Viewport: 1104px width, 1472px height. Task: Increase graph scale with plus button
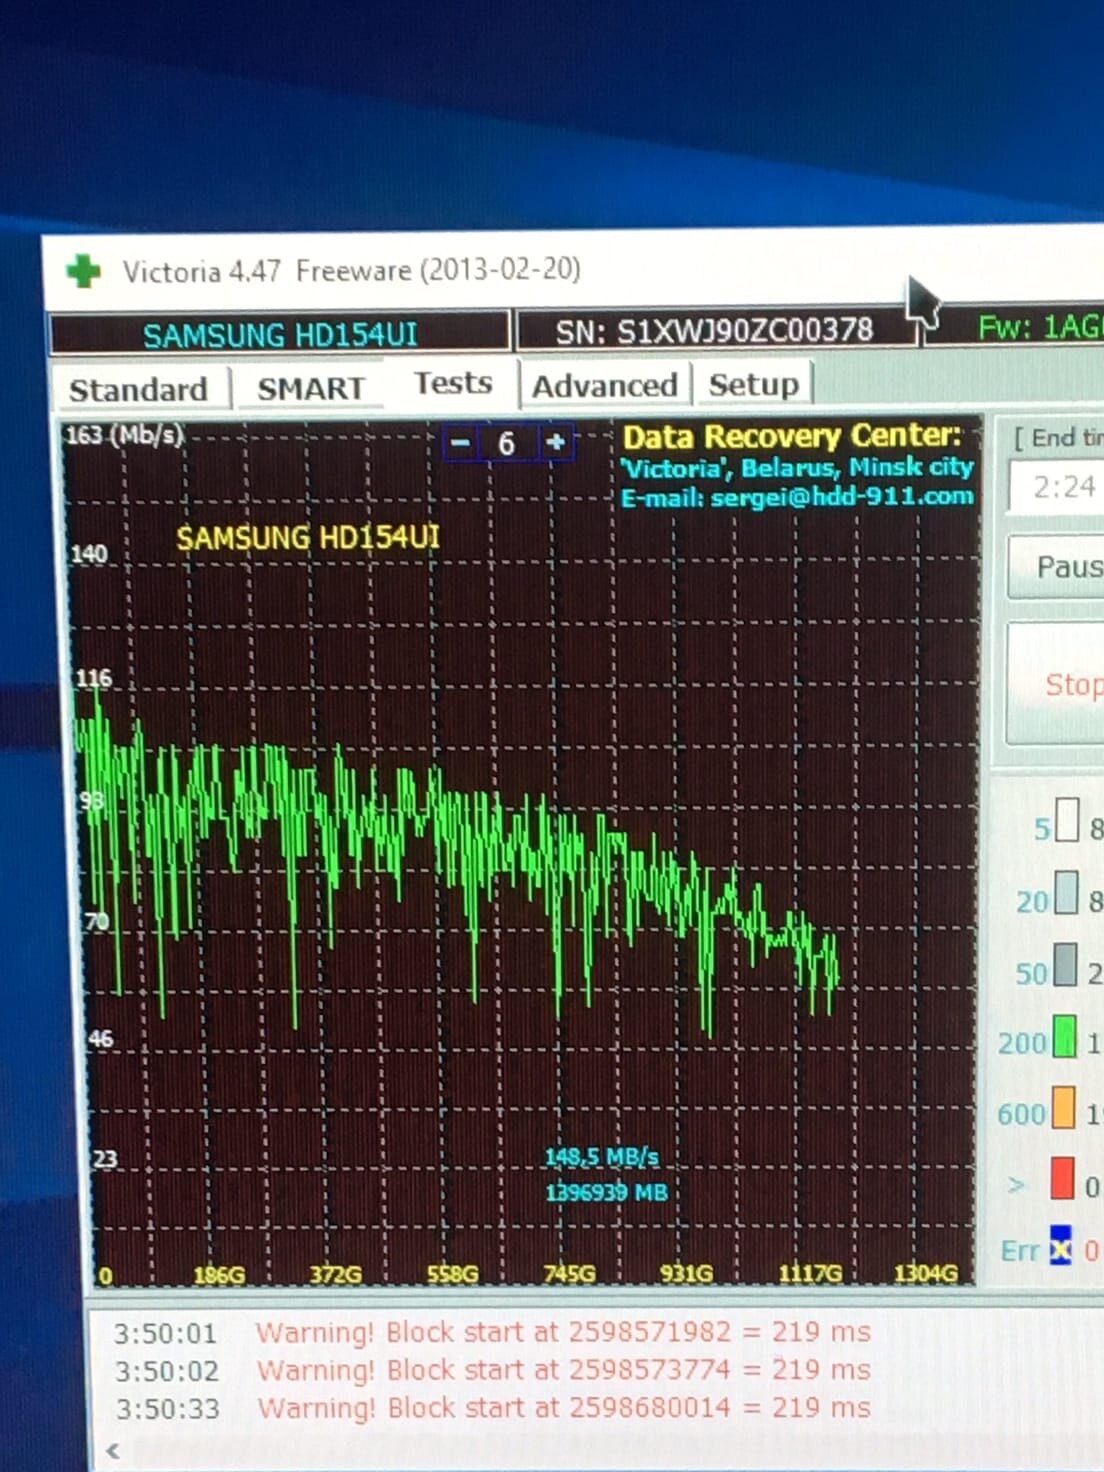tap(555, 441)
